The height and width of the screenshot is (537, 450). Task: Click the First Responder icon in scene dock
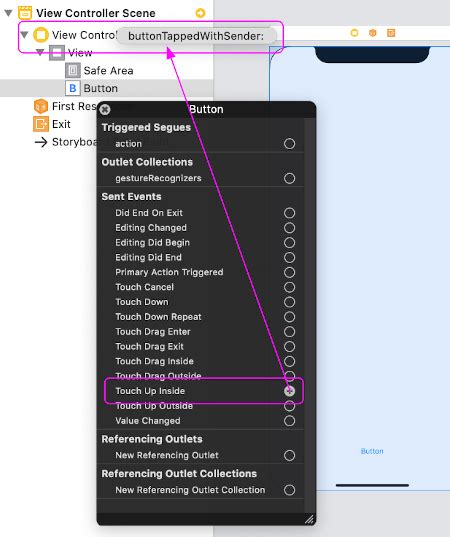pos(373,33)
